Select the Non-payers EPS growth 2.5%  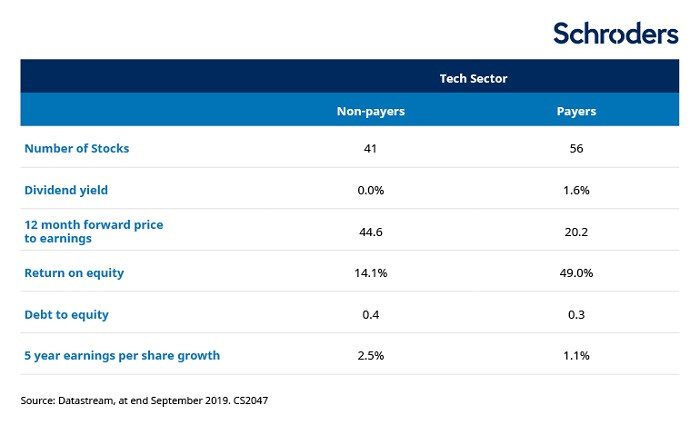tap(370, 355)
